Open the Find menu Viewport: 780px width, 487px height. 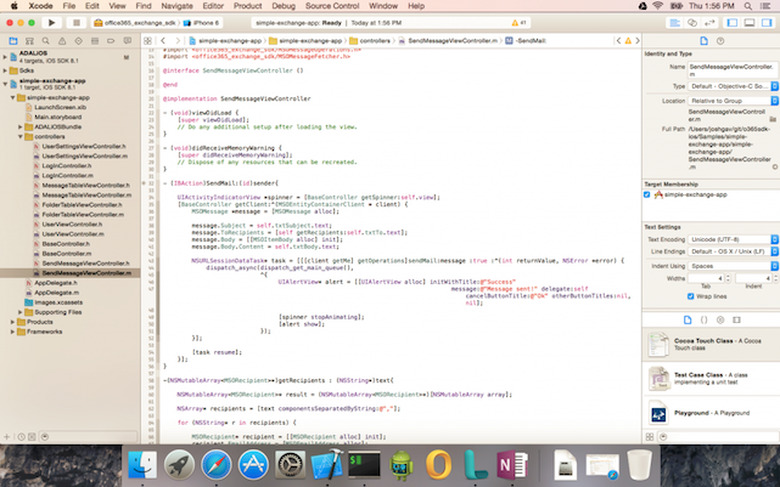[143, 6]
